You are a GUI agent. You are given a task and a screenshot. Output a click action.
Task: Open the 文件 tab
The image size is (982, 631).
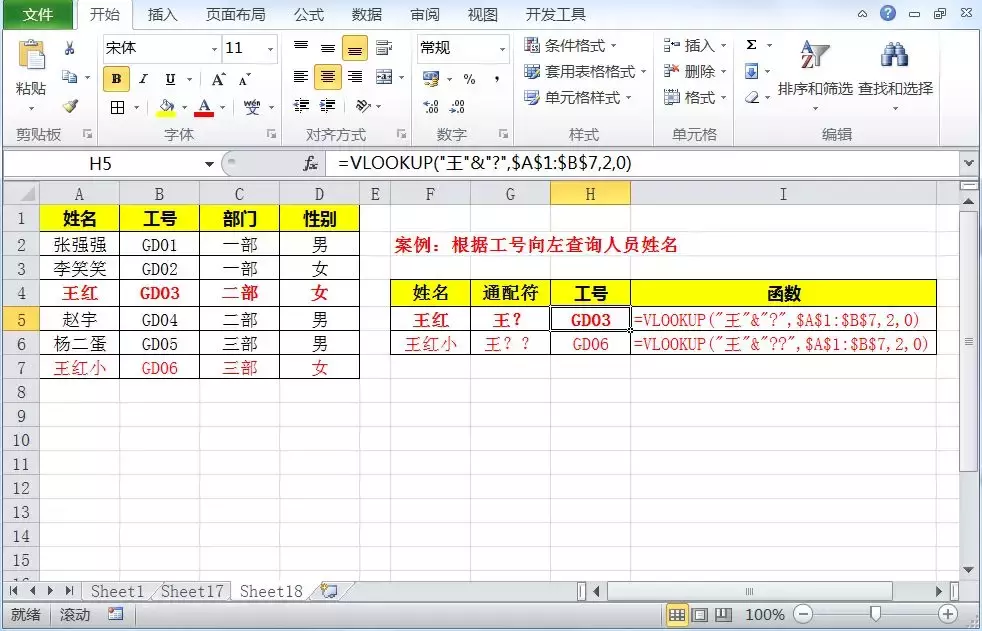click(x=38, y=14)
